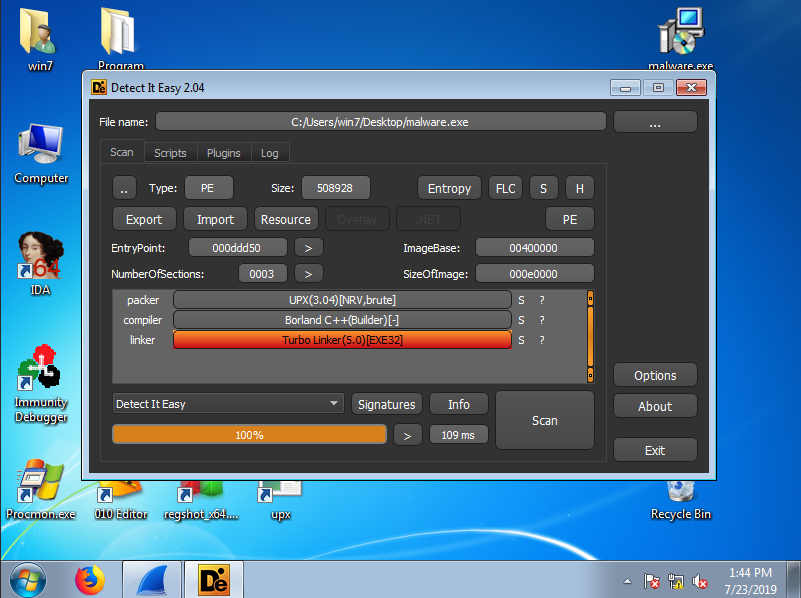Select Detect It Easy taskbar button
Screen dimensions: 801x598
pos(214,580)
